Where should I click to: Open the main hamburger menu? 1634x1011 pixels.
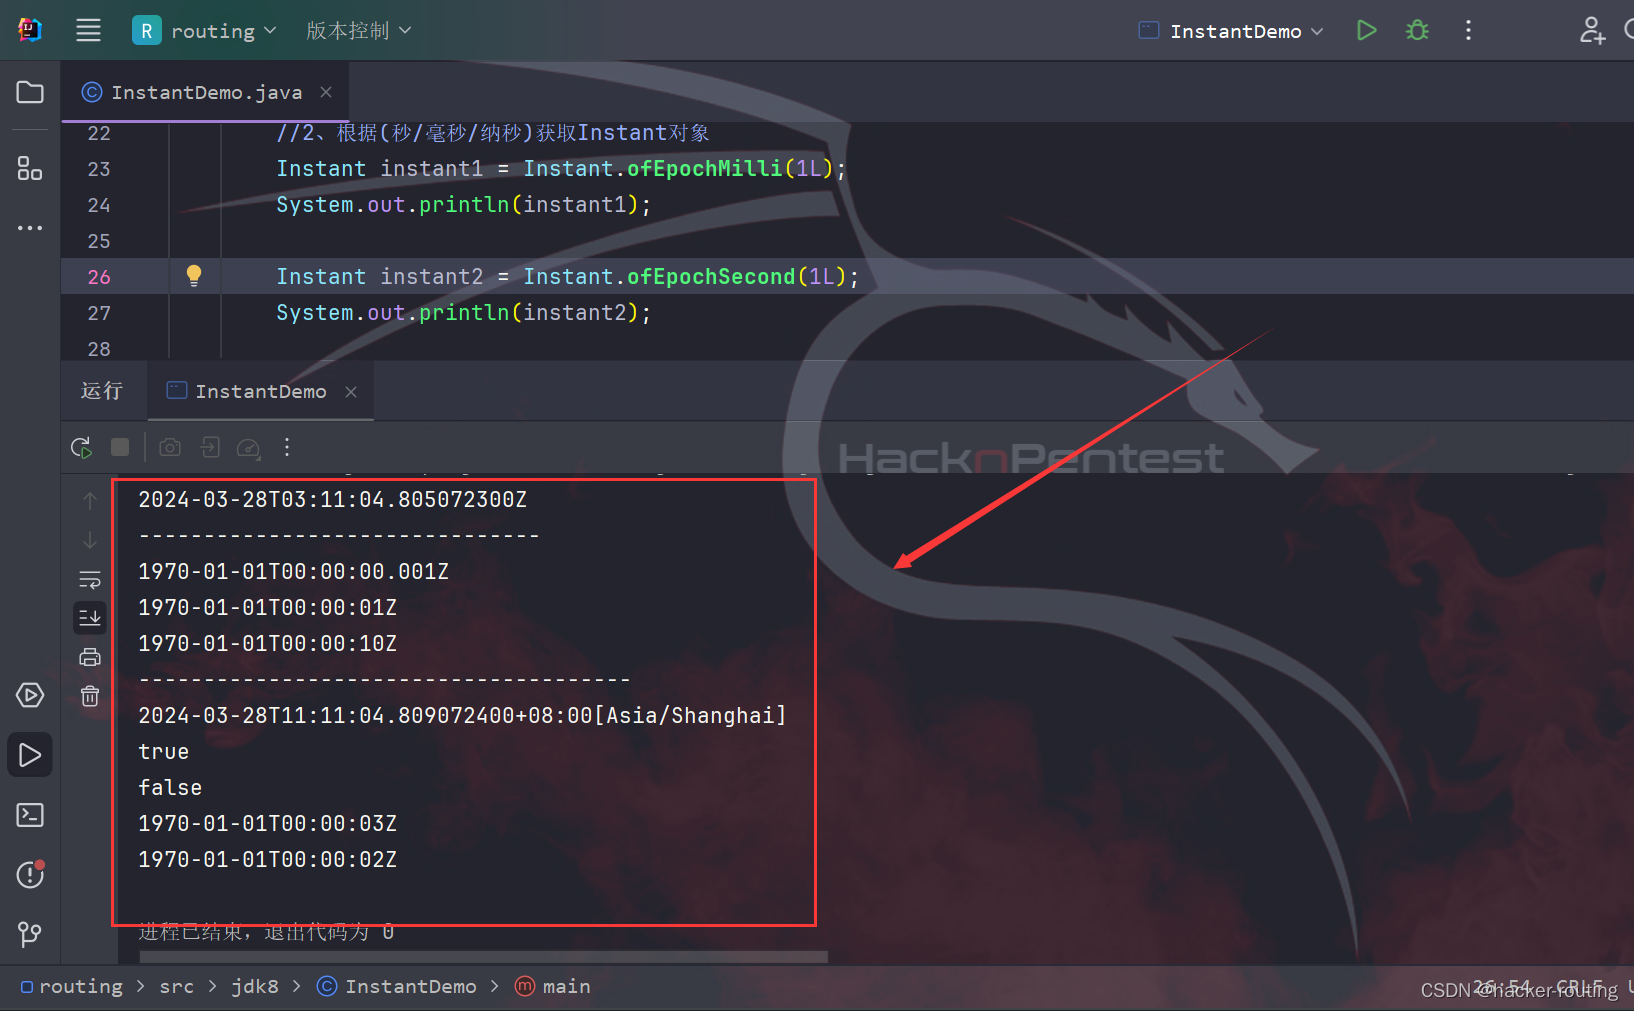(88, 30)
